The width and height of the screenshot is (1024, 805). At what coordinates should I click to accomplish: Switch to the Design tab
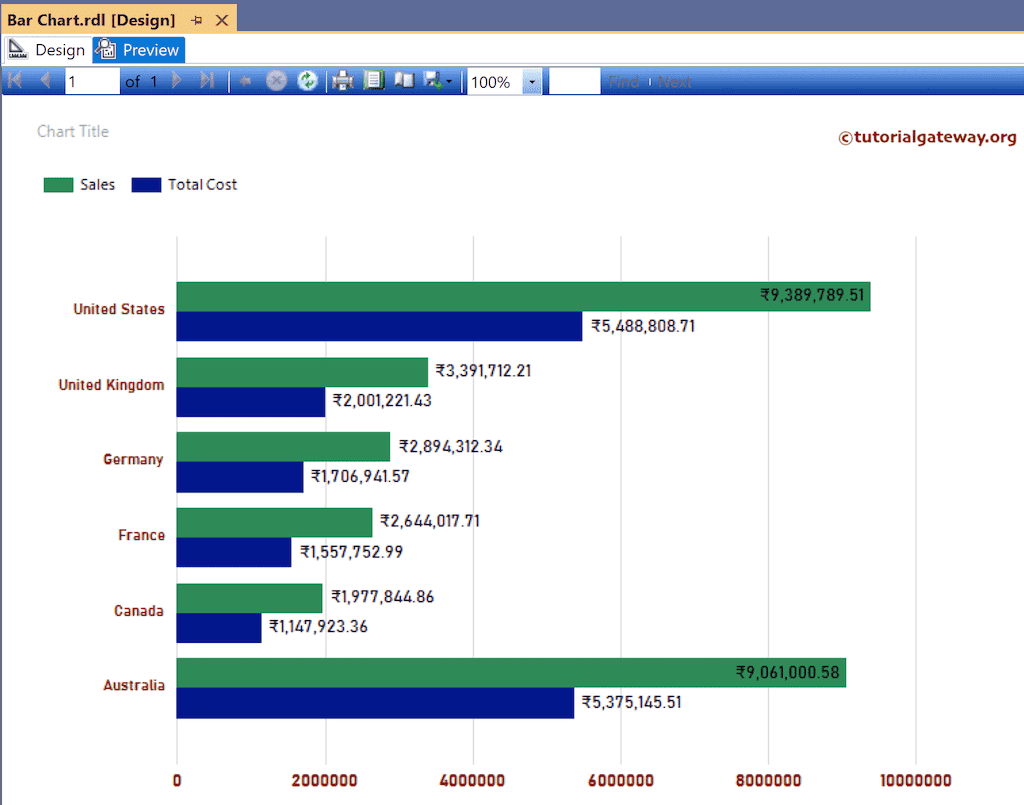58,49
